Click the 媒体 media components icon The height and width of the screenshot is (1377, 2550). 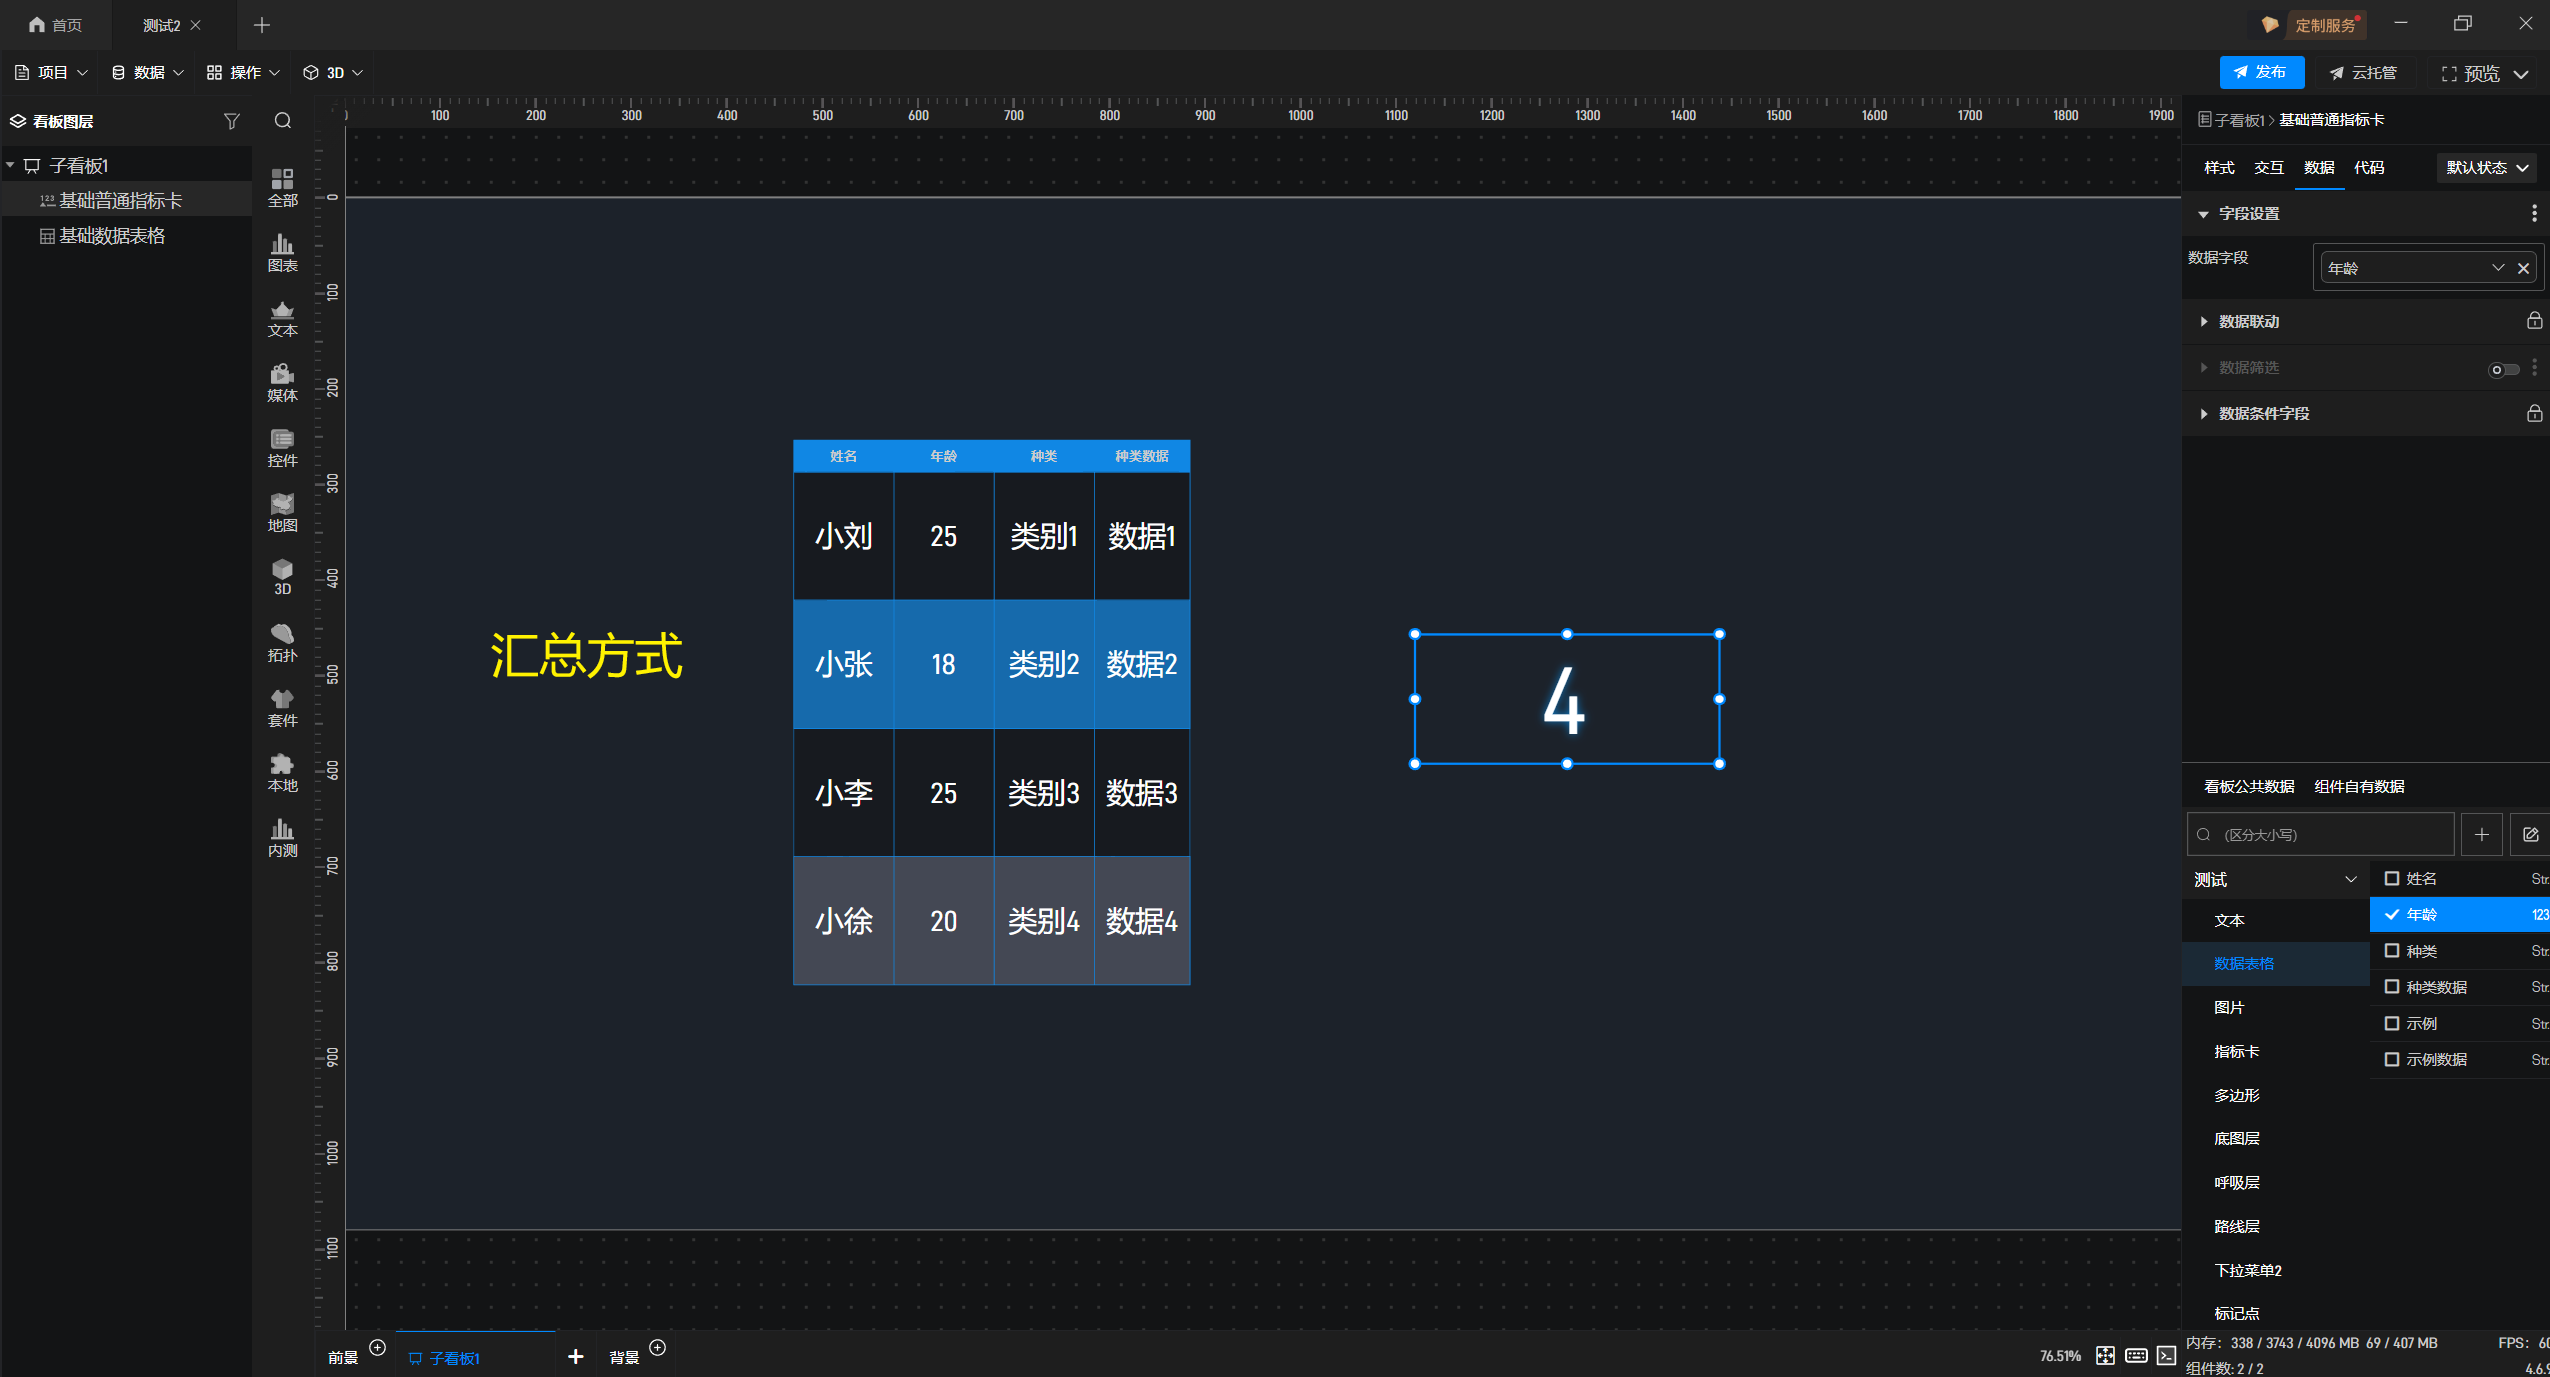point(282,382)
